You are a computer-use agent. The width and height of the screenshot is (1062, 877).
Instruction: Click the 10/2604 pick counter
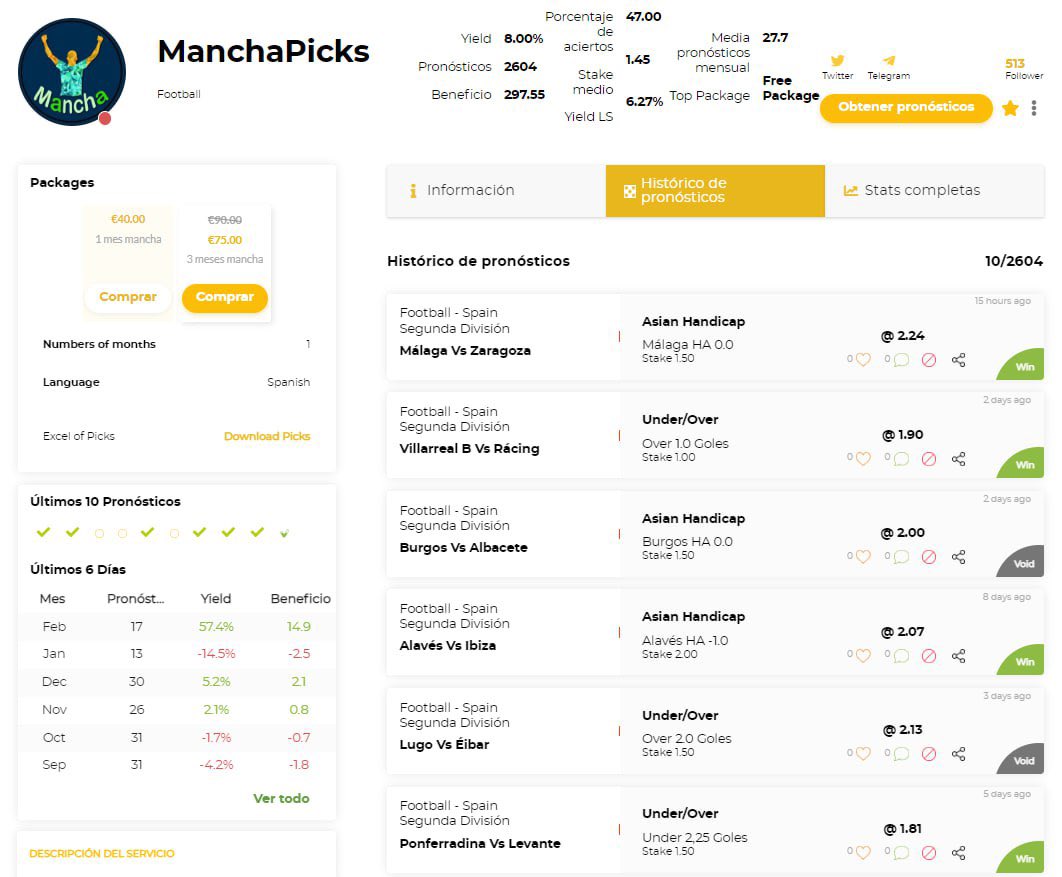point(1013,261)
